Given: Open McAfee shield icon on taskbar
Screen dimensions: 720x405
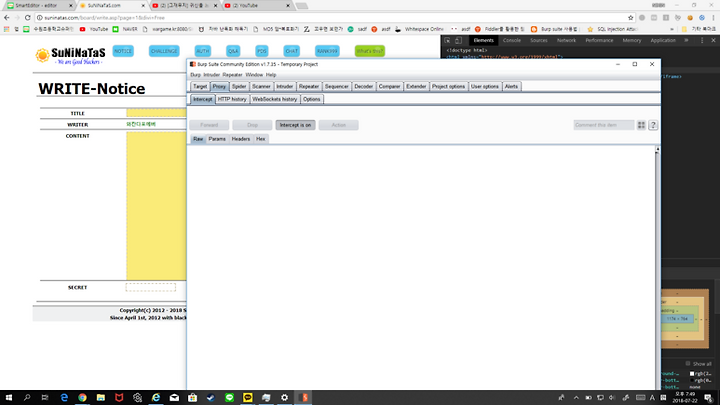Looking at the screenshot, I should click(x=119, y=398).
